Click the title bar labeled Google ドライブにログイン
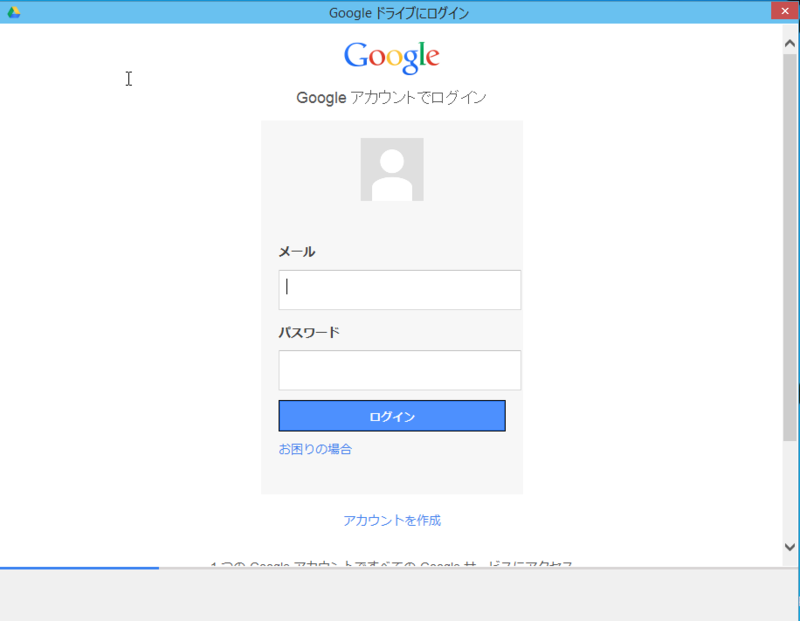 [x=399, y=11]
